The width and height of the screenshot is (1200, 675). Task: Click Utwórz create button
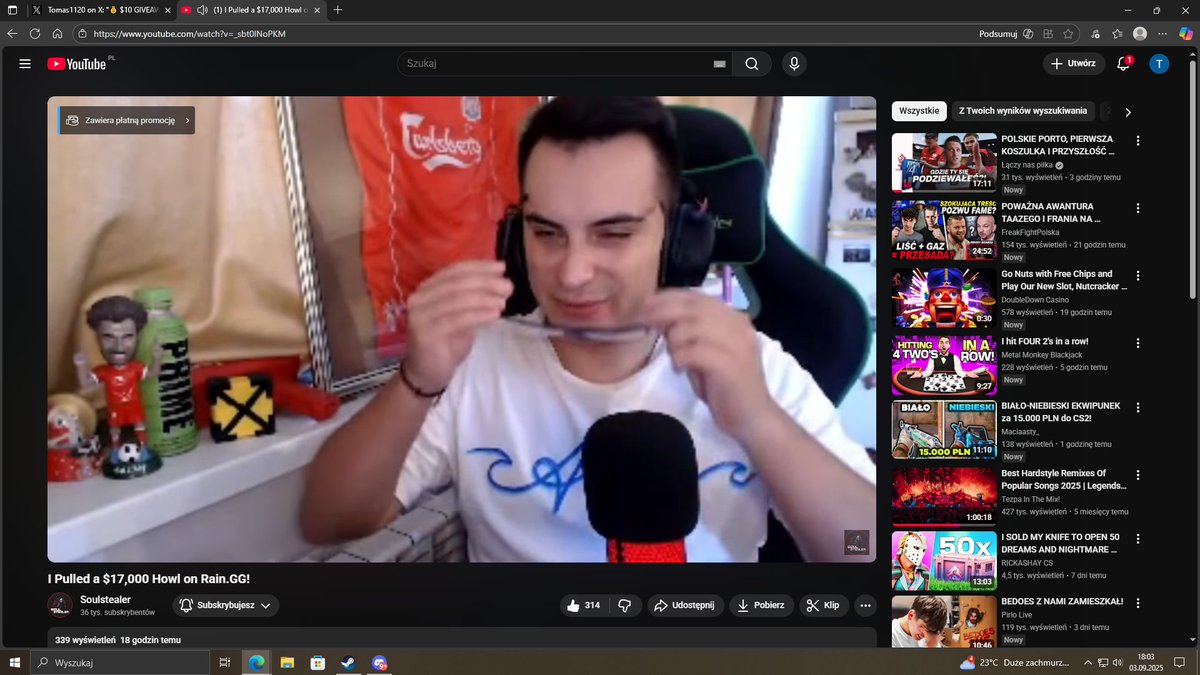tap(1073, 64)
